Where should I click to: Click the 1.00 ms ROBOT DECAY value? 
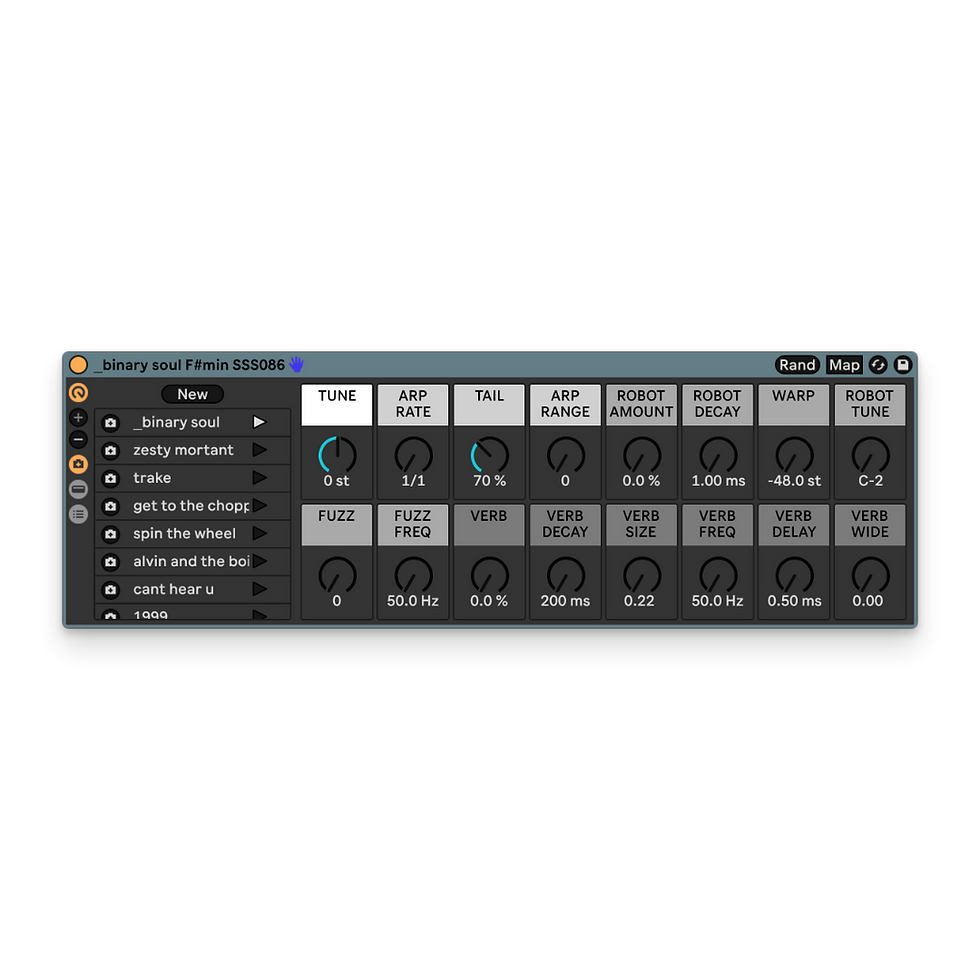tap(718, 481)
